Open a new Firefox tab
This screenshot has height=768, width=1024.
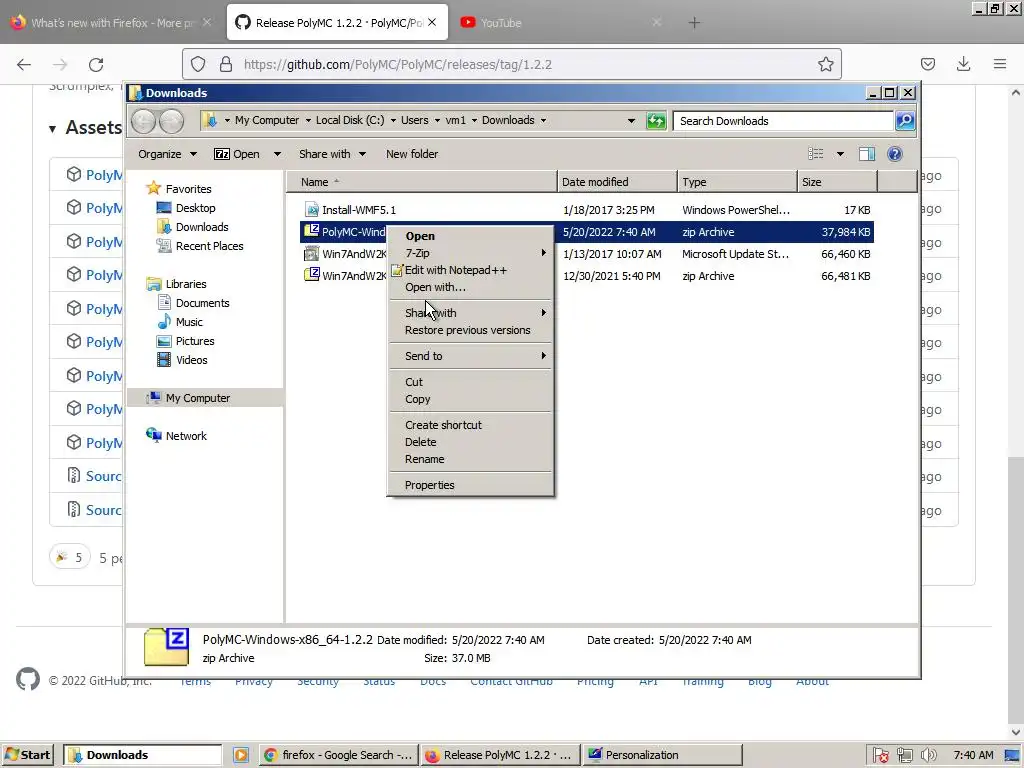click(x=694, y=22)
